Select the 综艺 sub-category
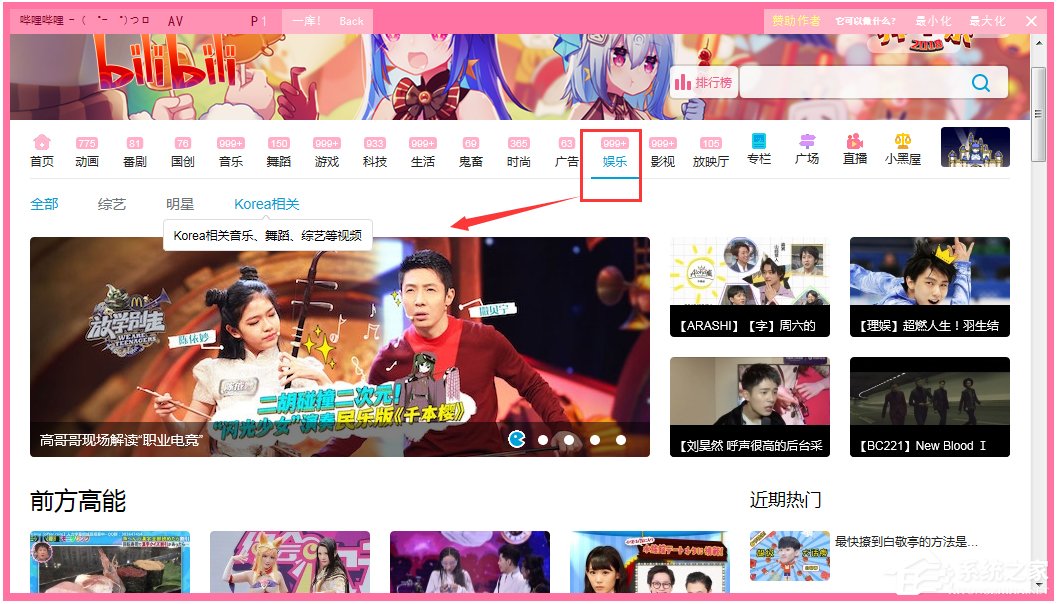The height and width of the screenshot is (604, 1058). click(112, 204)
